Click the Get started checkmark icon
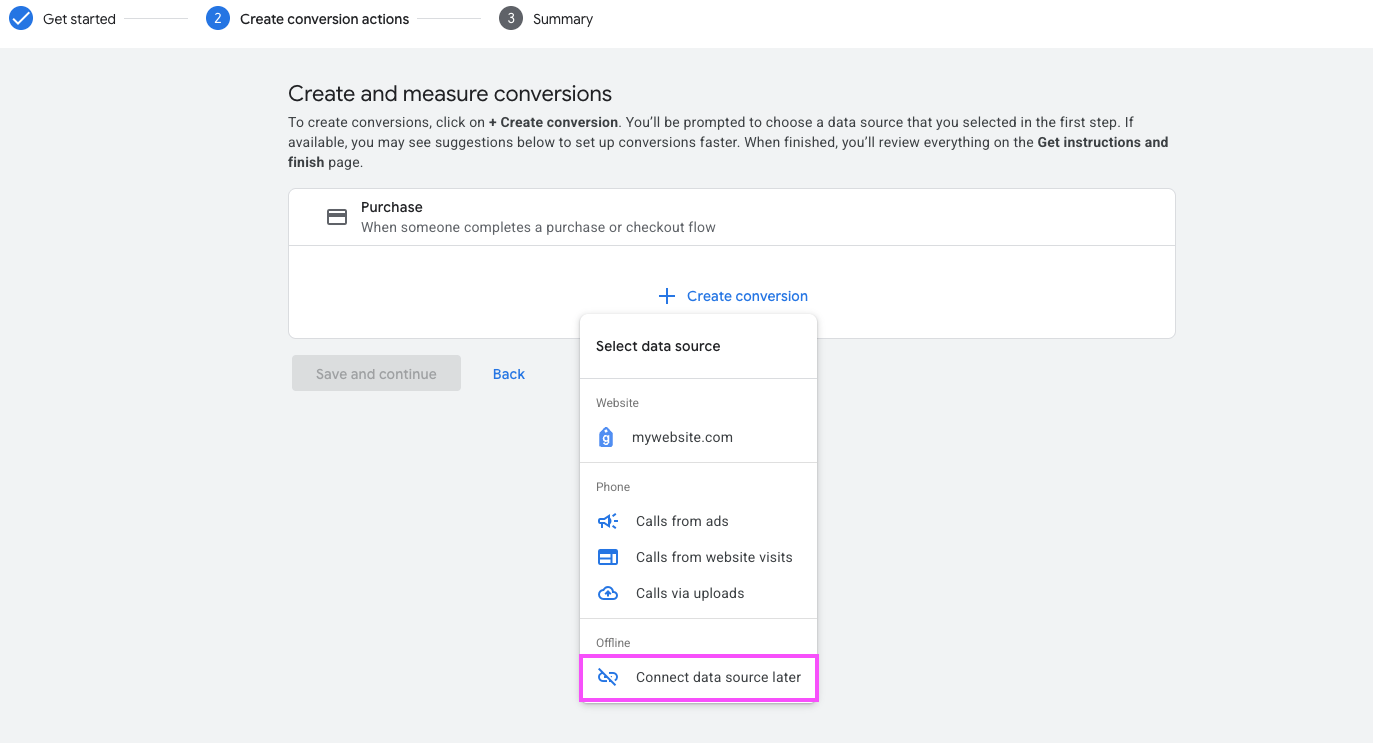1373x743 pixels. point(21,18)
